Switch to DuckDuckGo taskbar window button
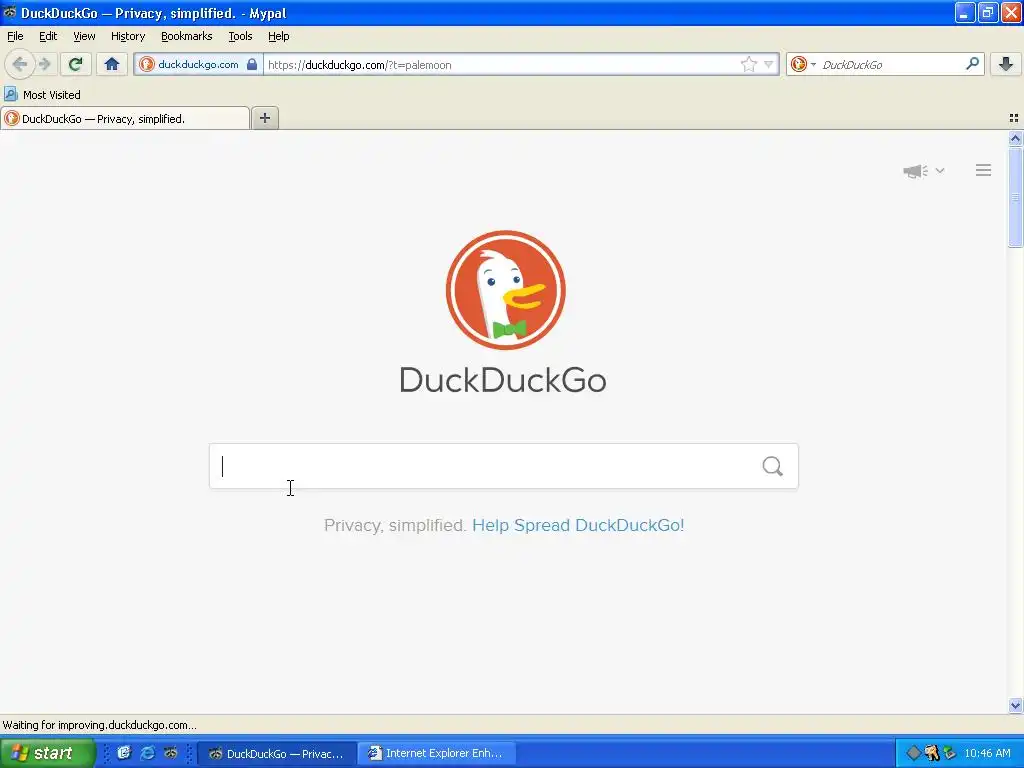Viewport: 1024px width, 768px height. [277, 754]
